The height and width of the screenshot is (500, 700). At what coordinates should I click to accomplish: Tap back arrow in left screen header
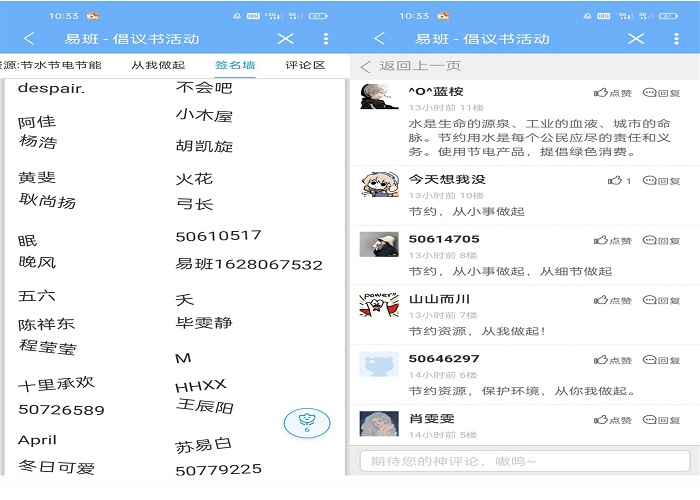pyautogui.click(x=29, y=39)
